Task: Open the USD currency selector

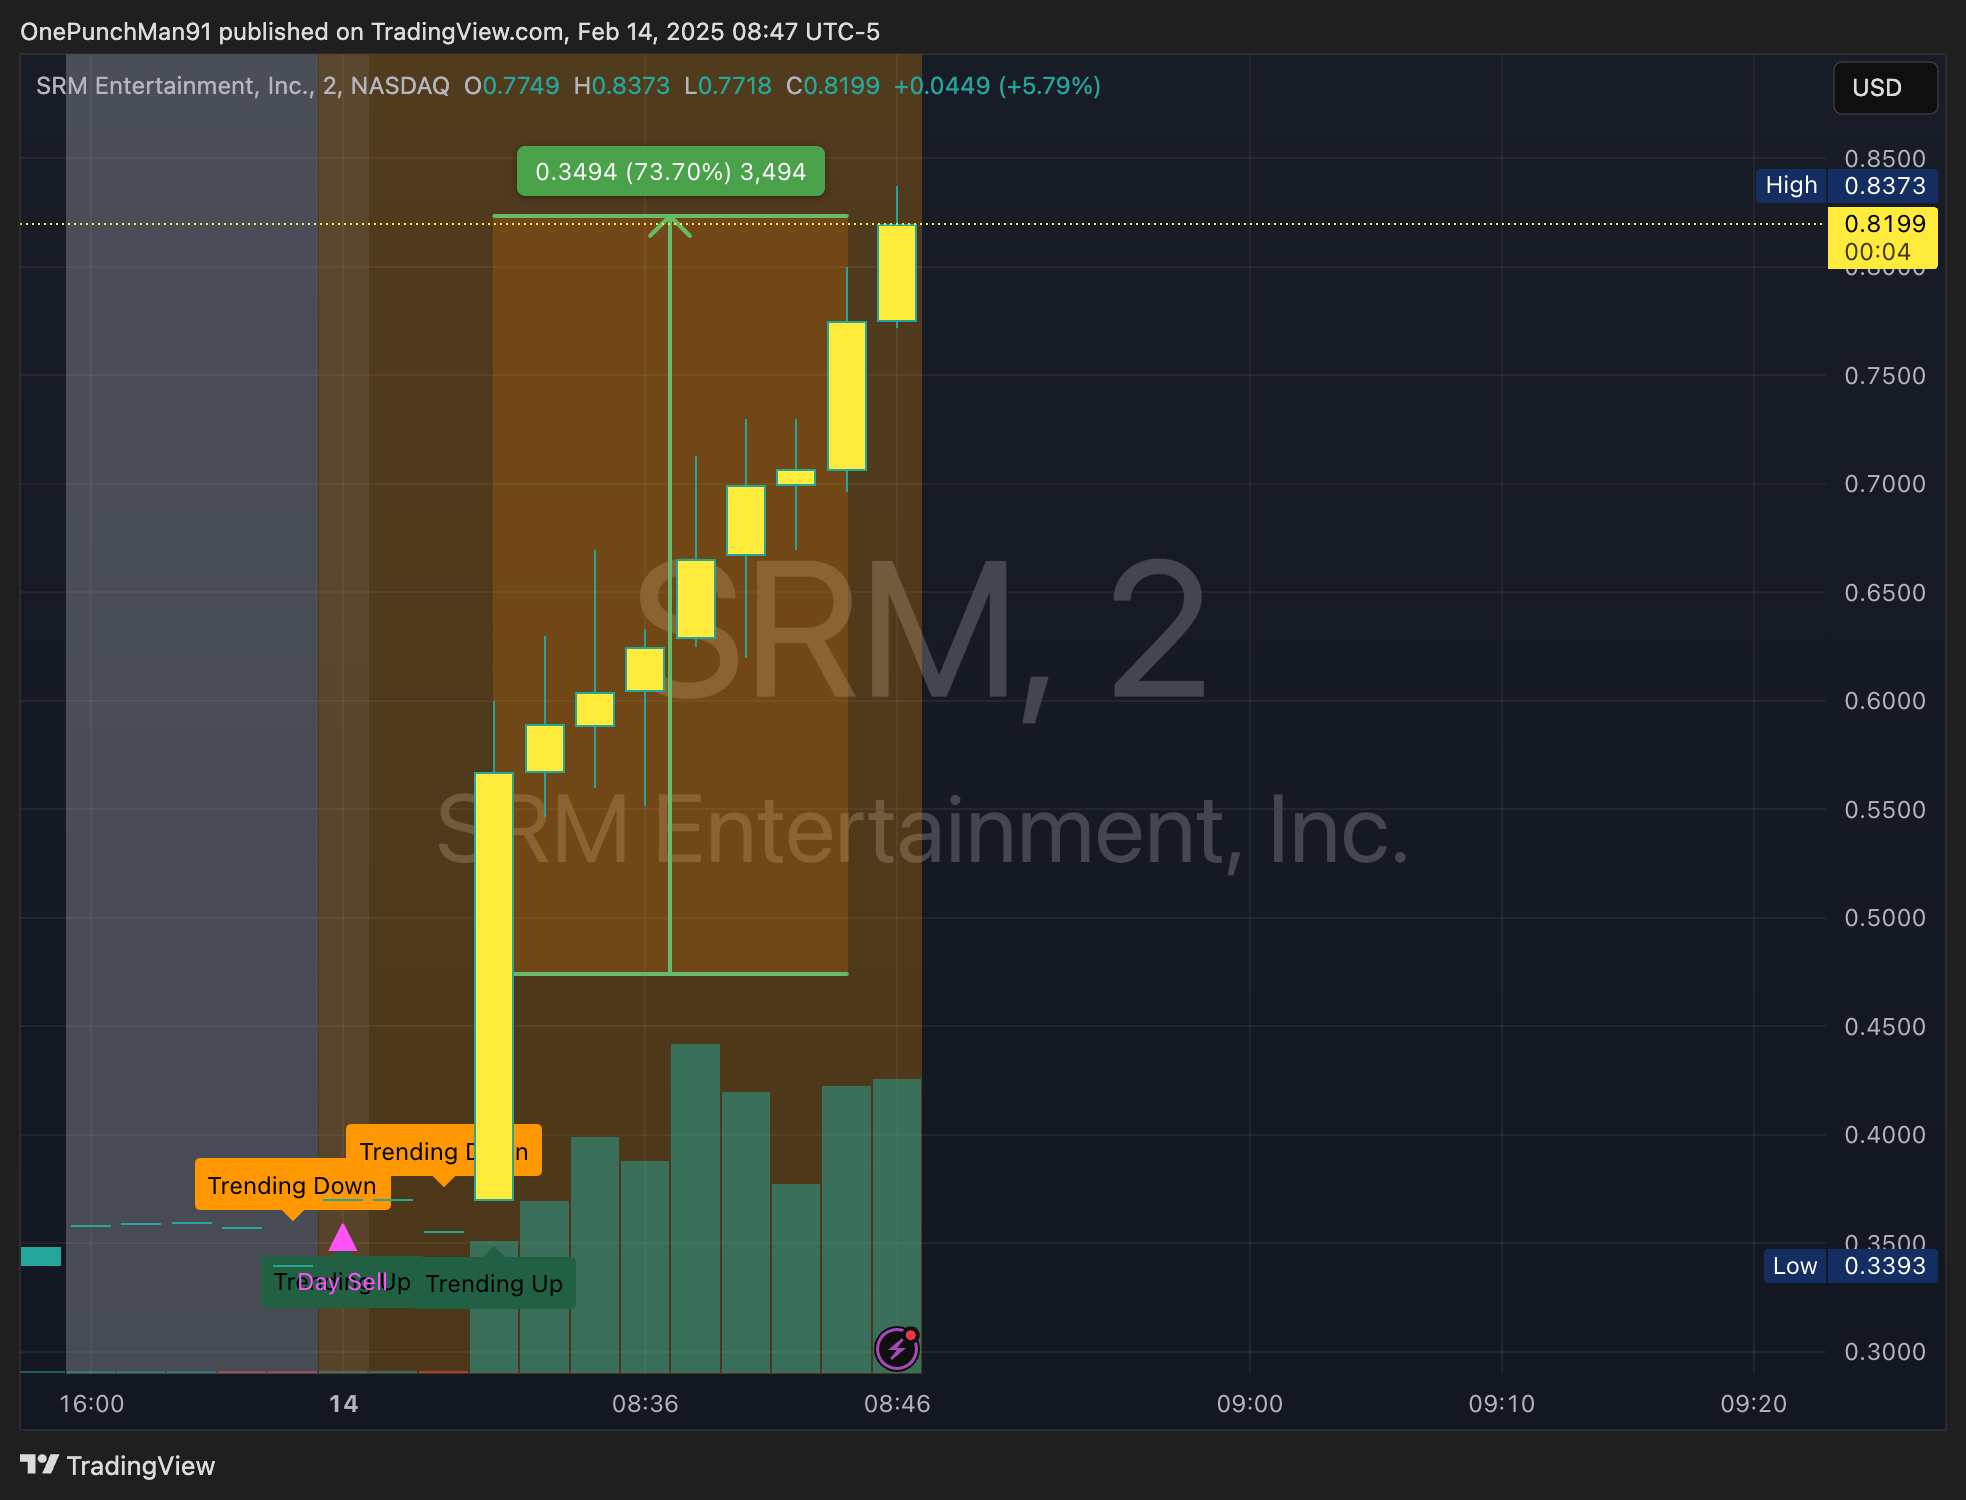Action: (x=1885, y=88)
